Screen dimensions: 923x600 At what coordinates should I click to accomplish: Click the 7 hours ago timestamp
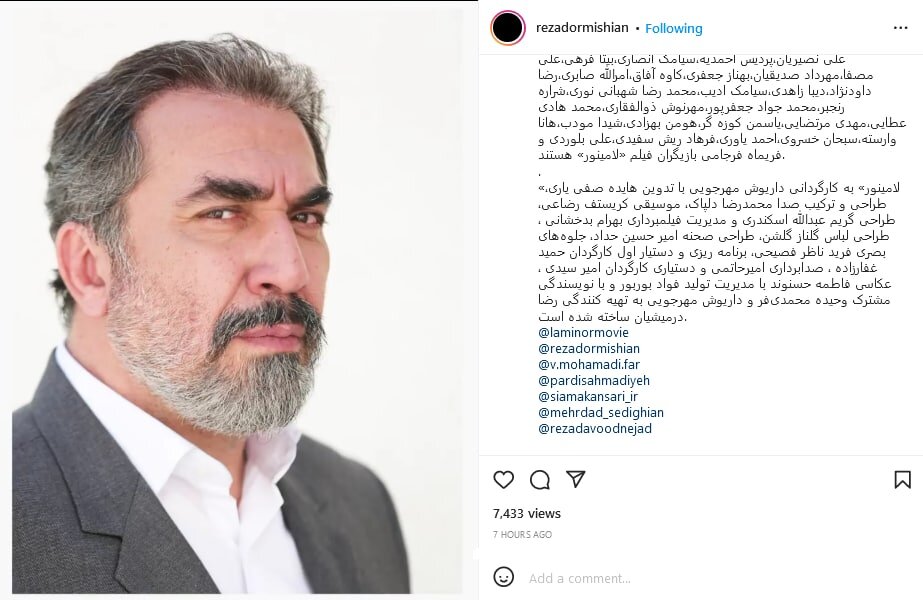coord(522,535)
